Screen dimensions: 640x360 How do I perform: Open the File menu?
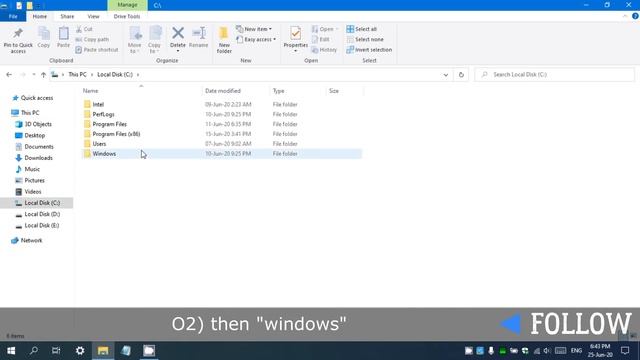[x=13, y=16]
